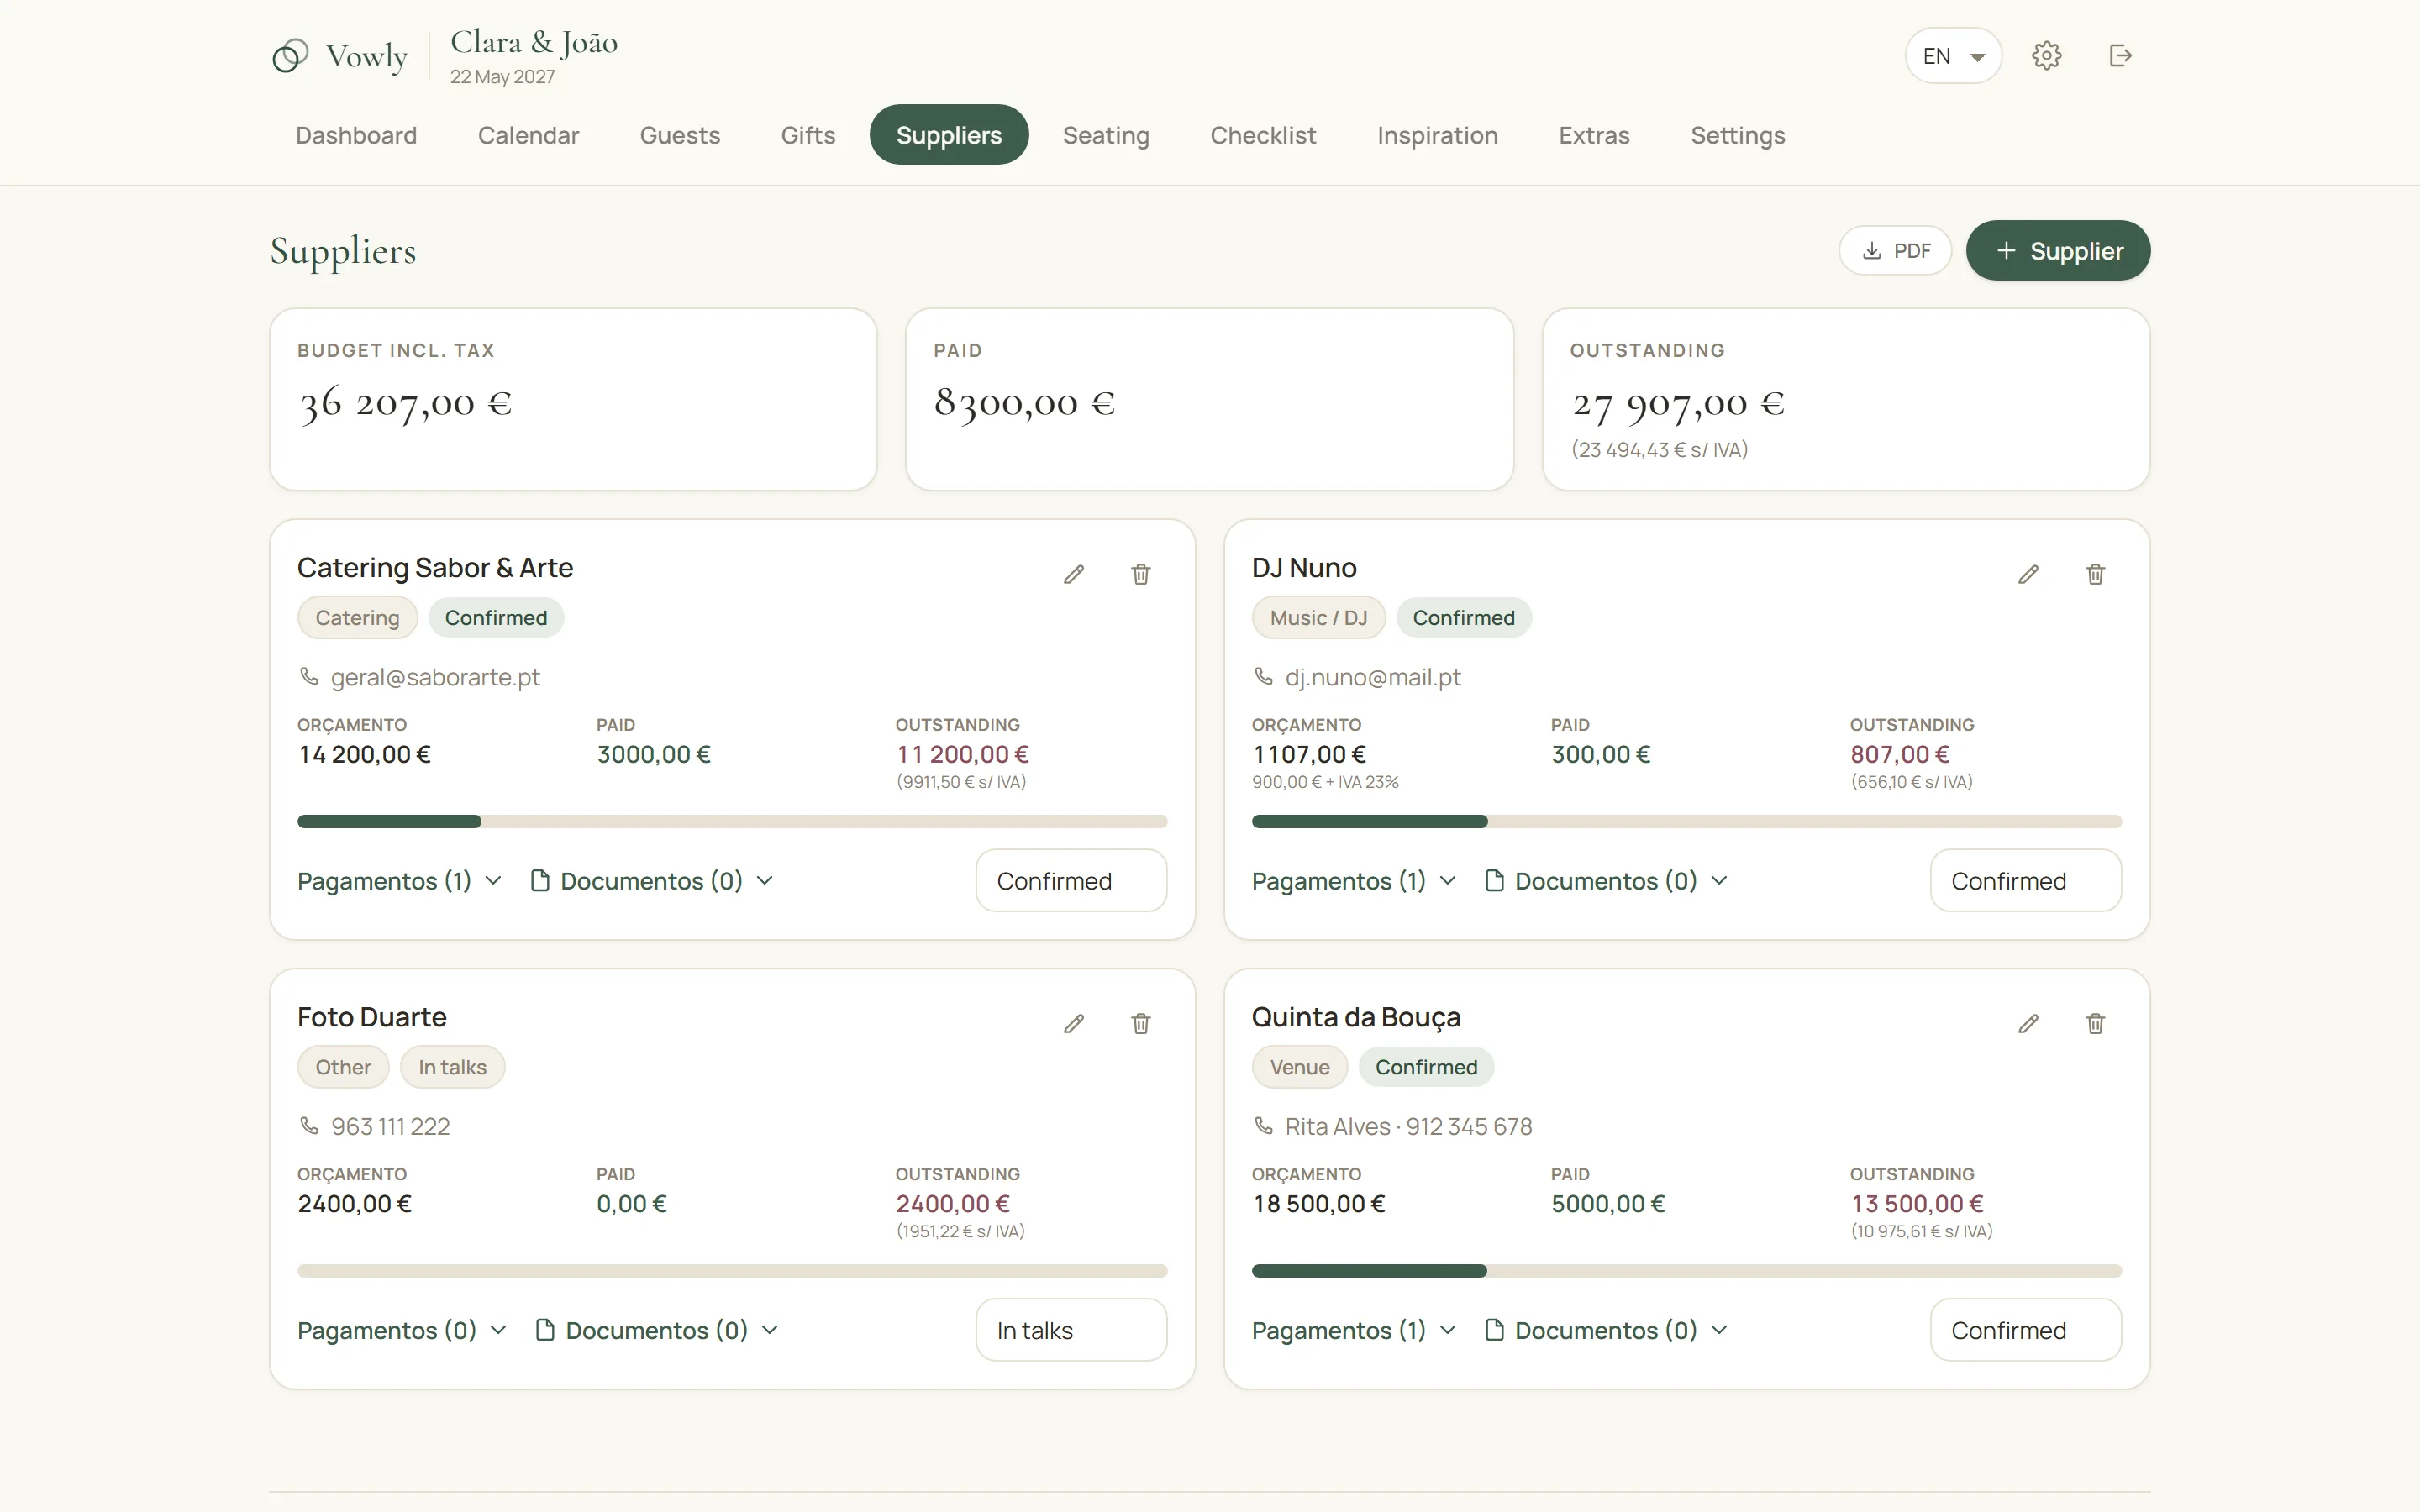Screen dimensions: 2420x1512
Task: Download the suppliers PDF
Action: point(1895,250)
